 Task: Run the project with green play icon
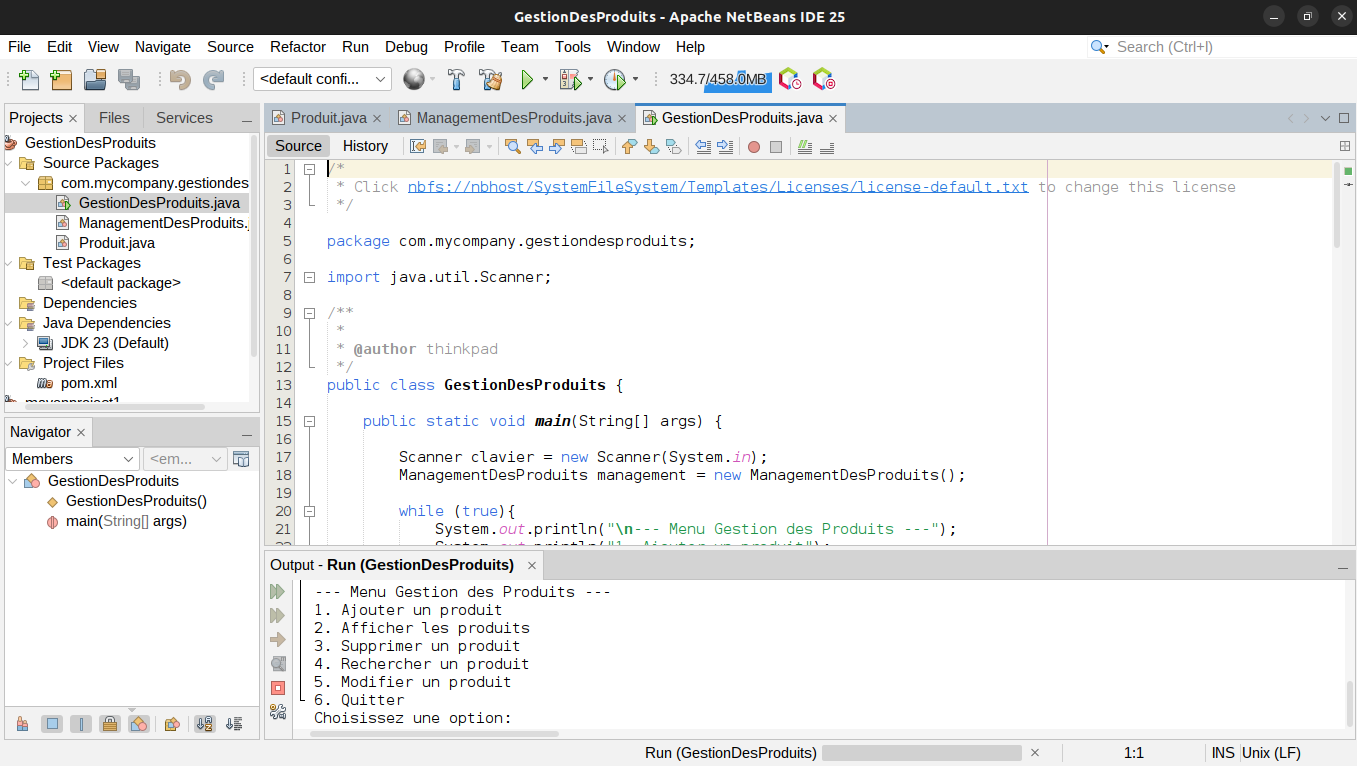(x=527, y=79)
